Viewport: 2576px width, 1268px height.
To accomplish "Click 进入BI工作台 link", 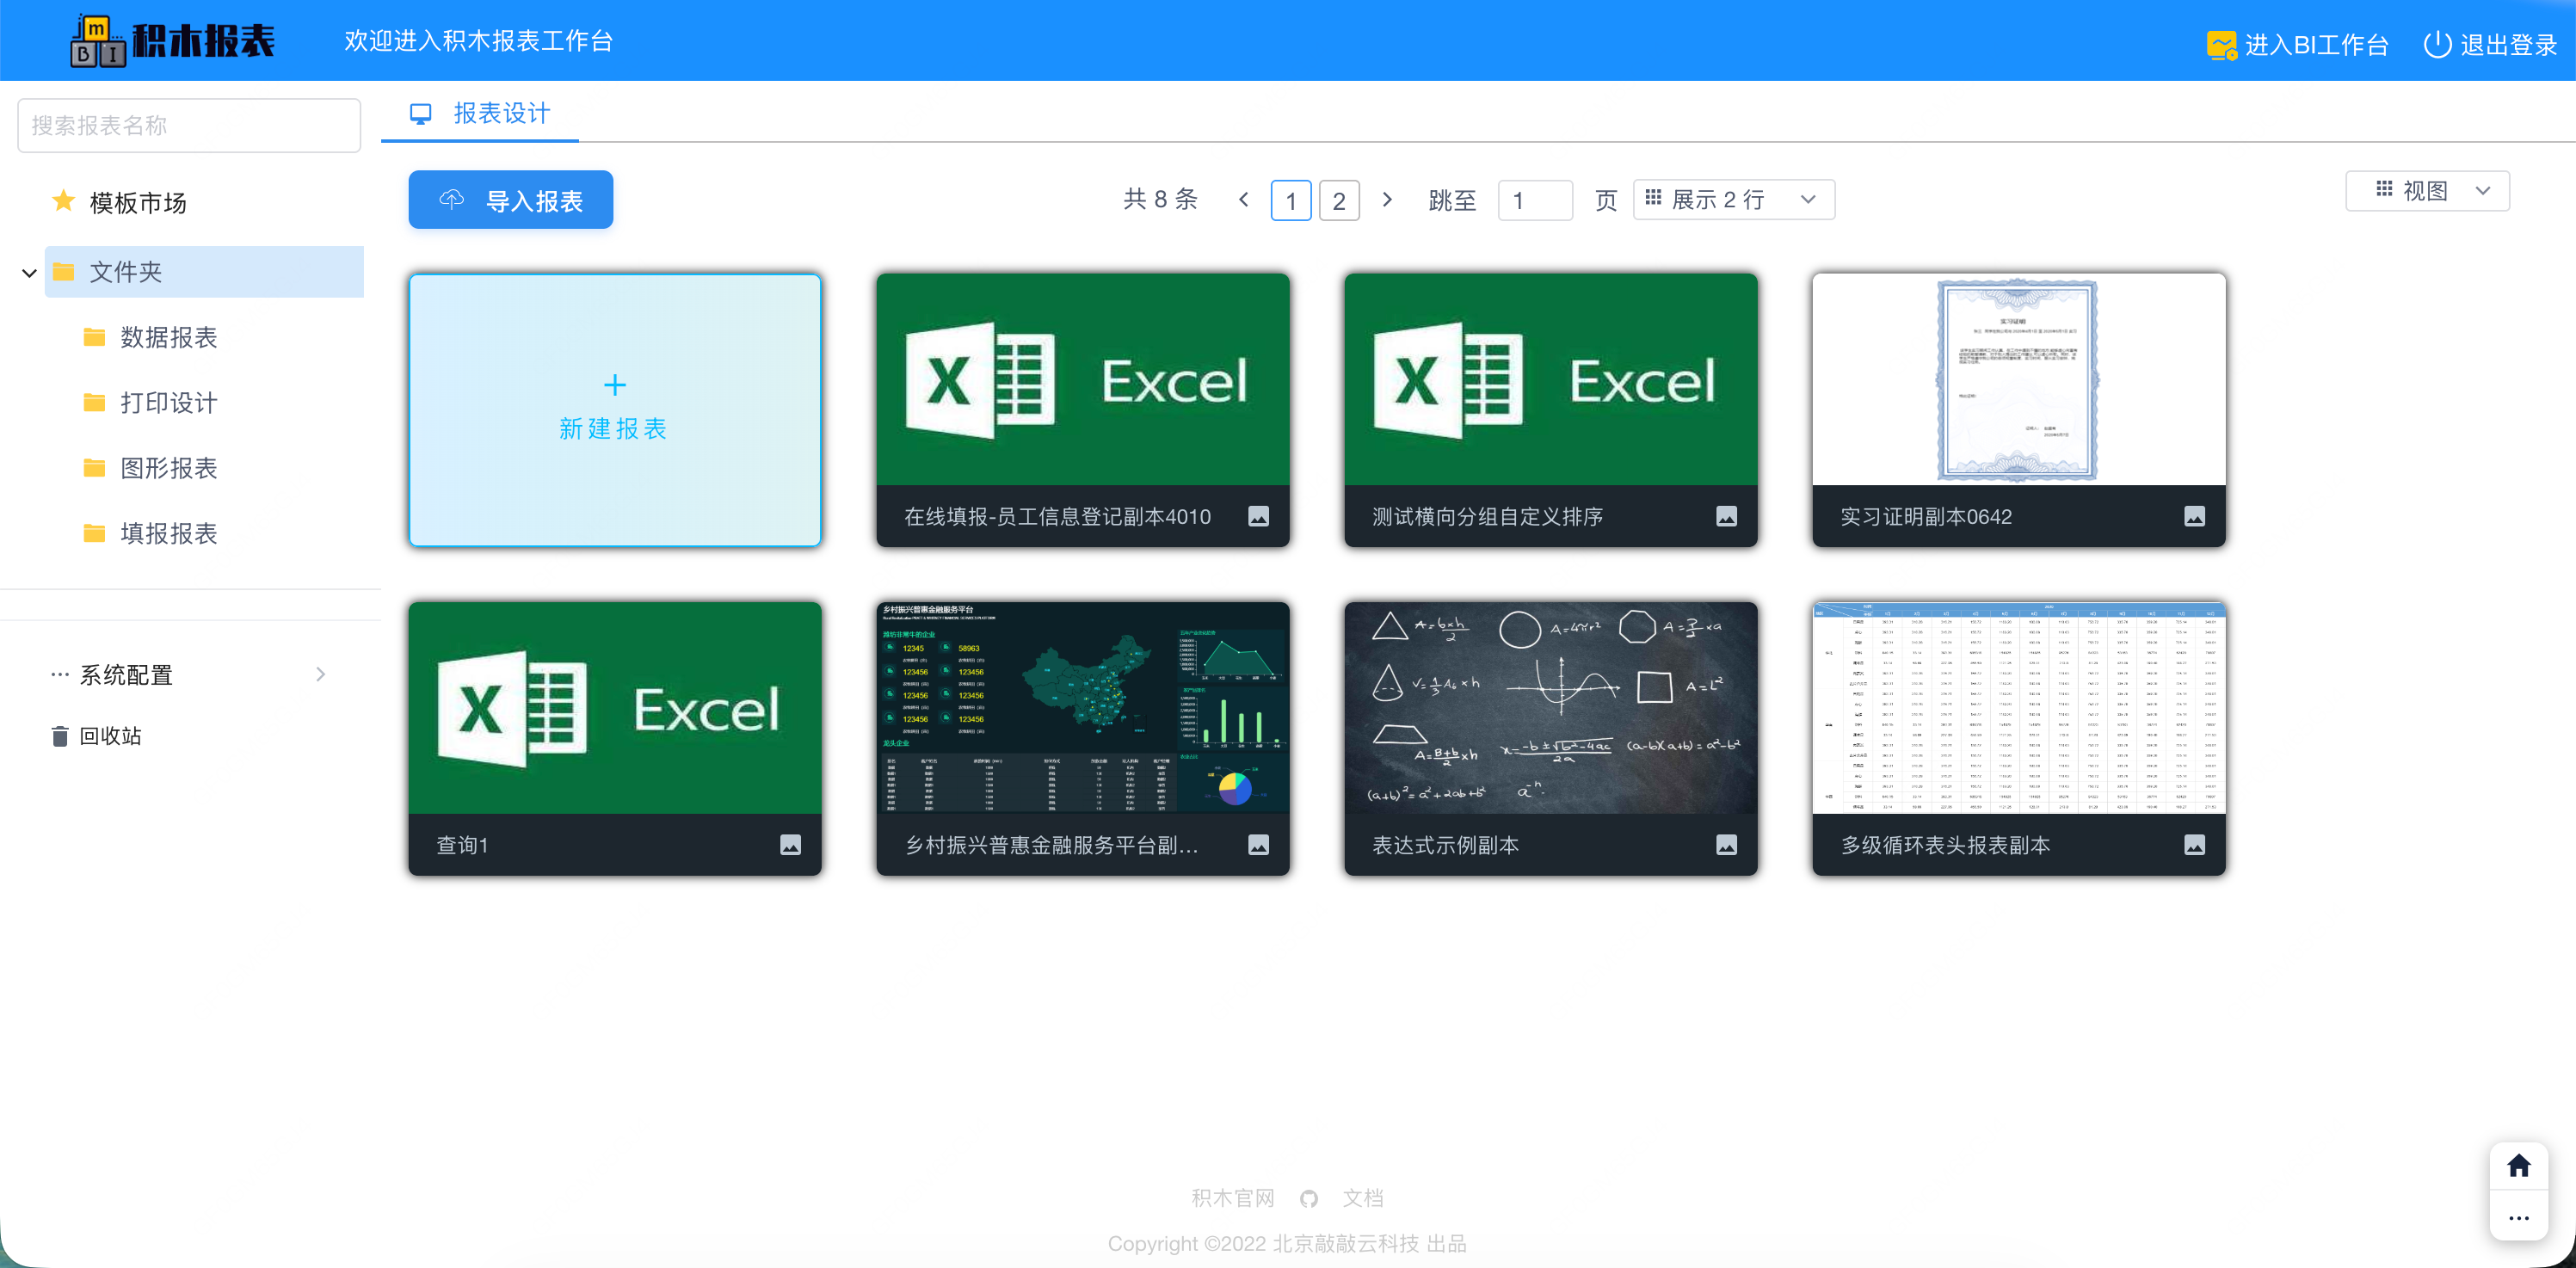I will point(2316,45).
